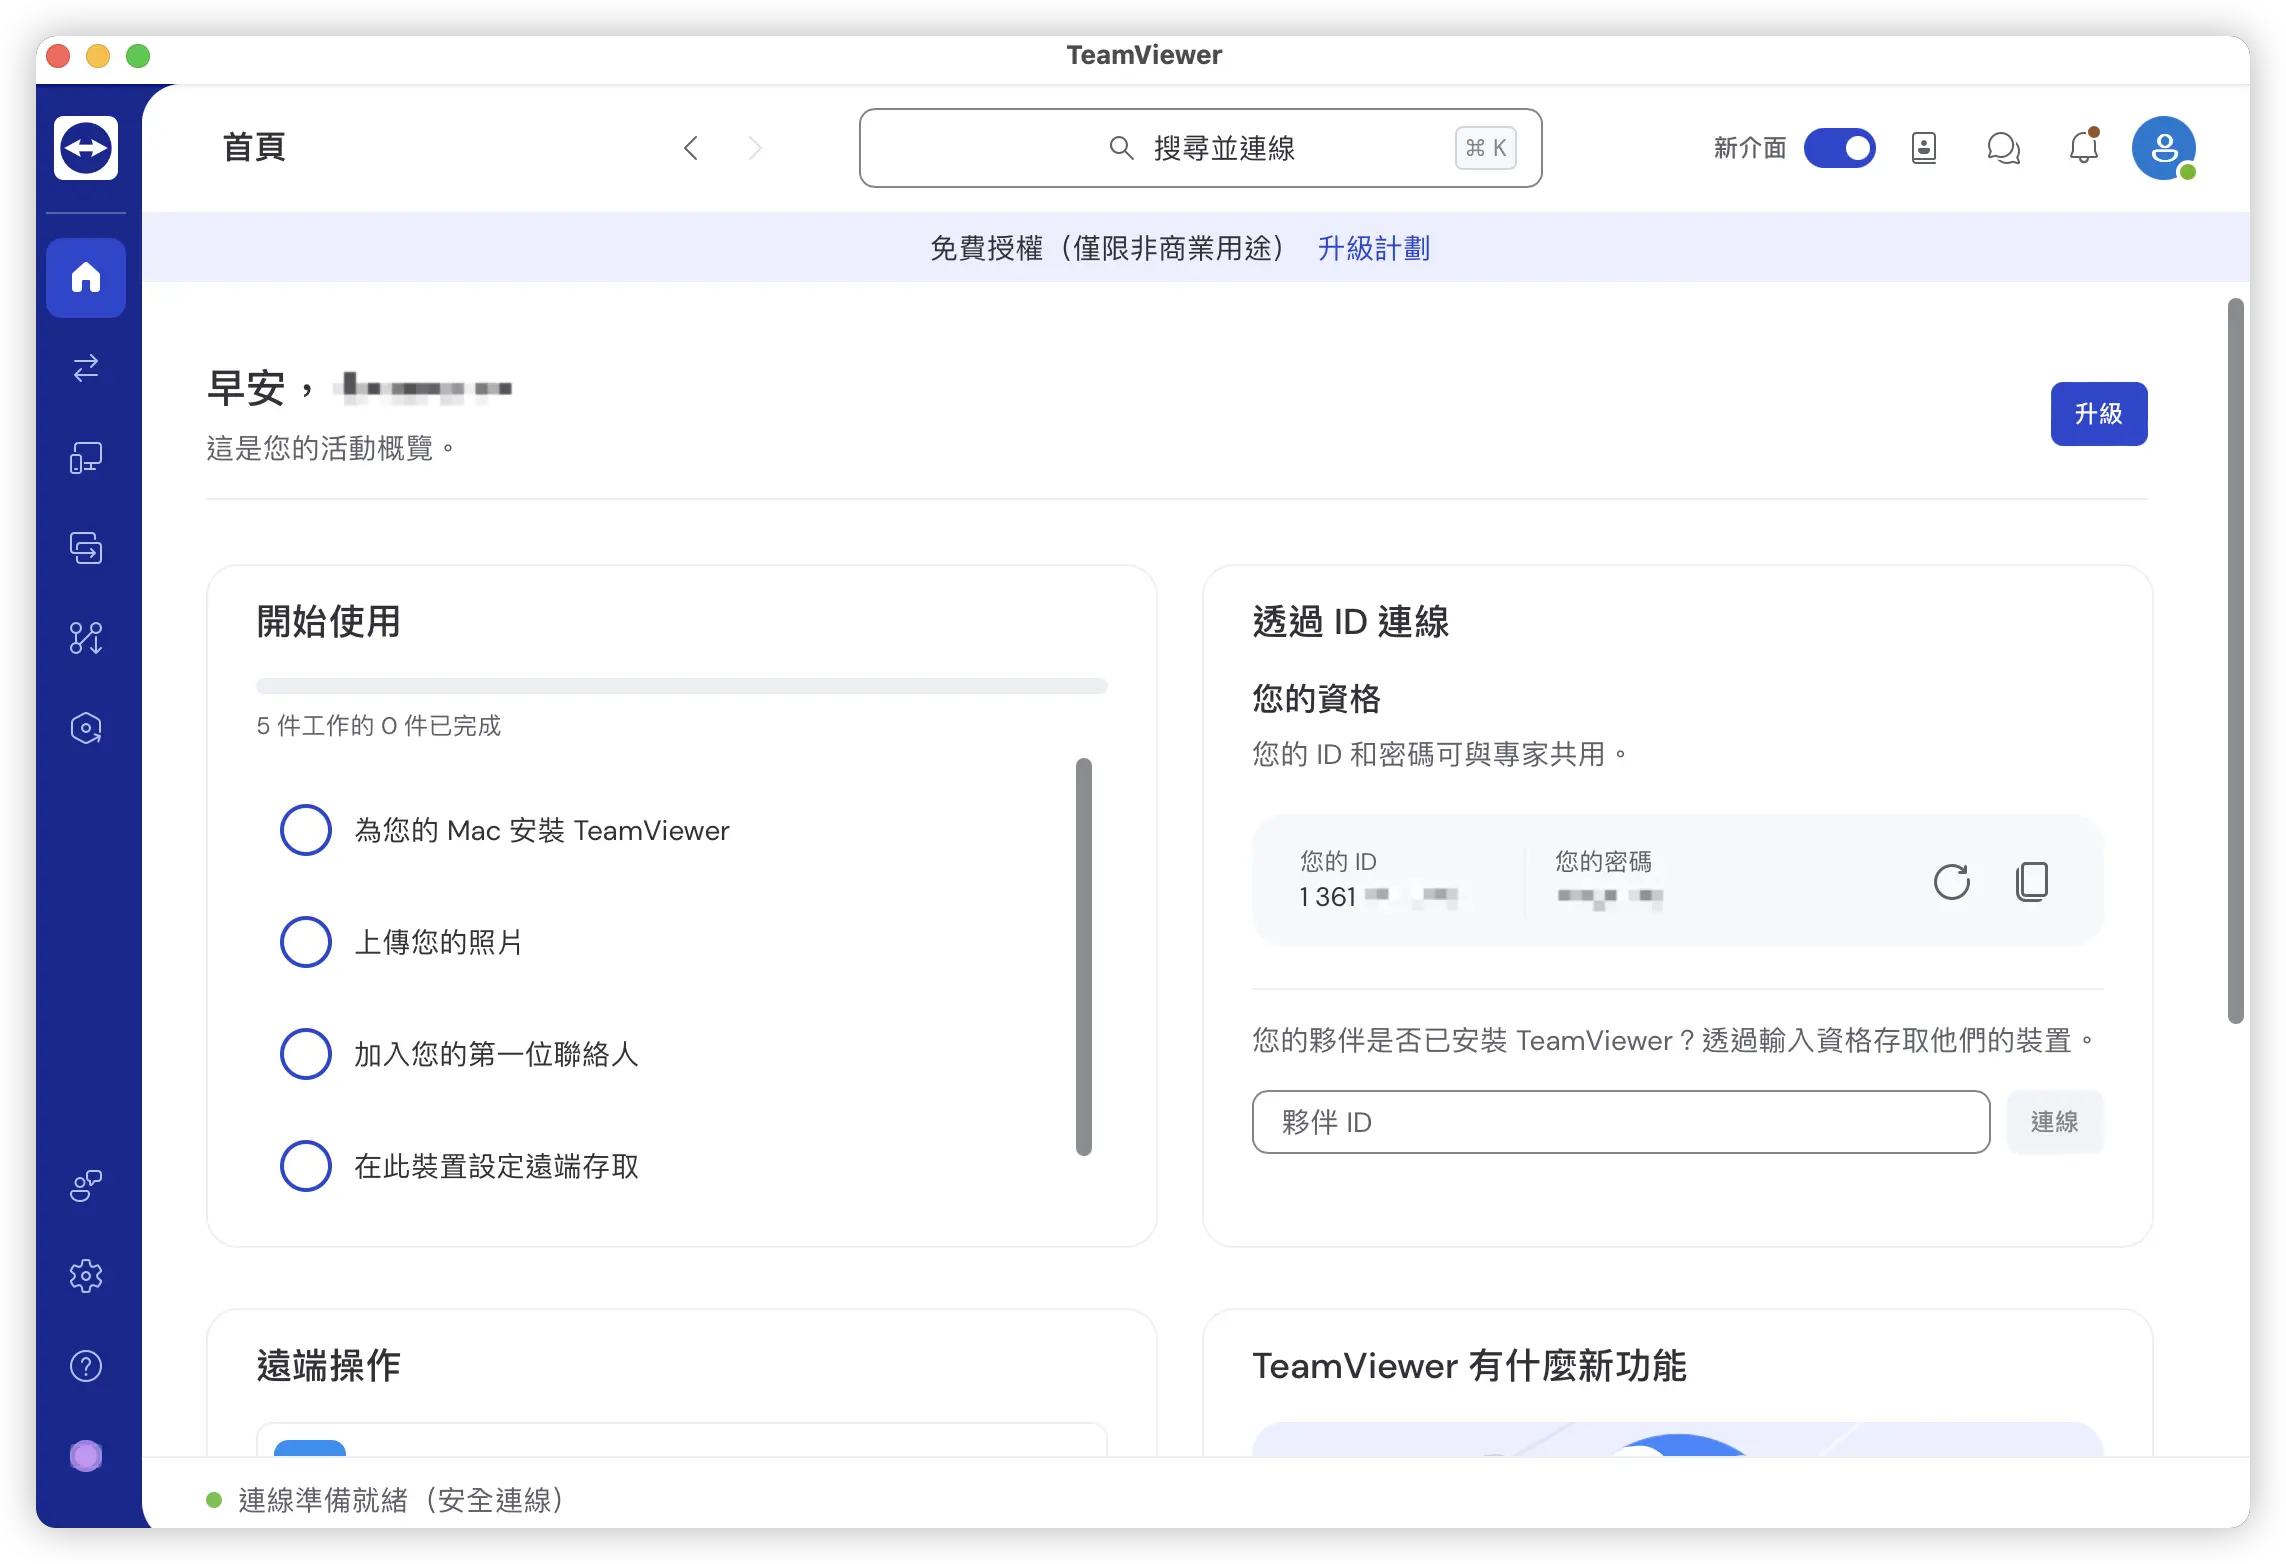Click the 免費授權 license notice text
Image resolution: width=2286 pixels, height=1564 pixels.
coord(1108,248)
